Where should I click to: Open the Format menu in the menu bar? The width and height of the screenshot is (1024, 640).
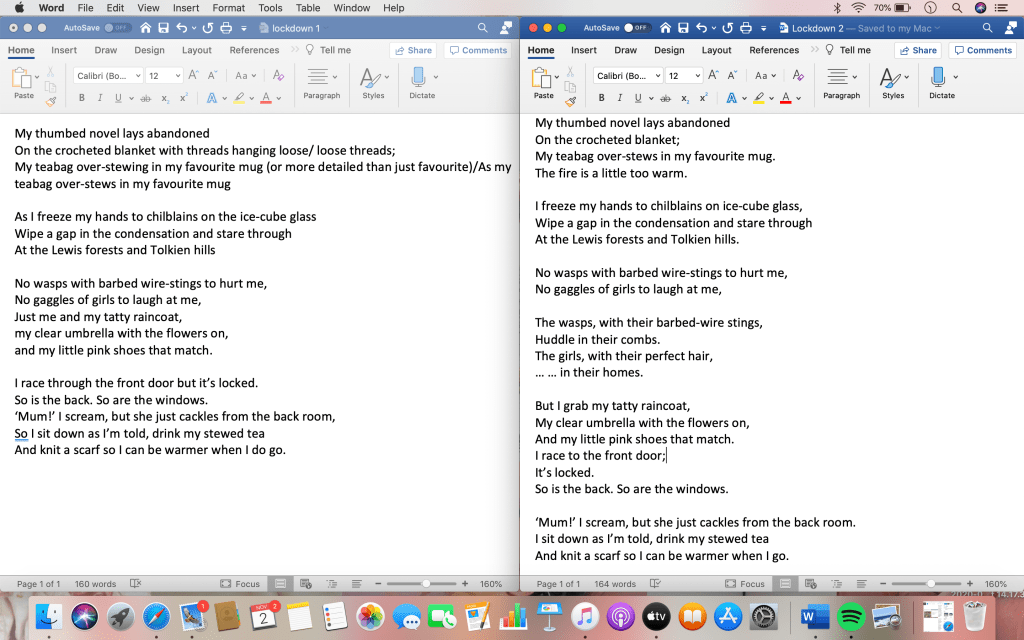(x=229, y=8)
